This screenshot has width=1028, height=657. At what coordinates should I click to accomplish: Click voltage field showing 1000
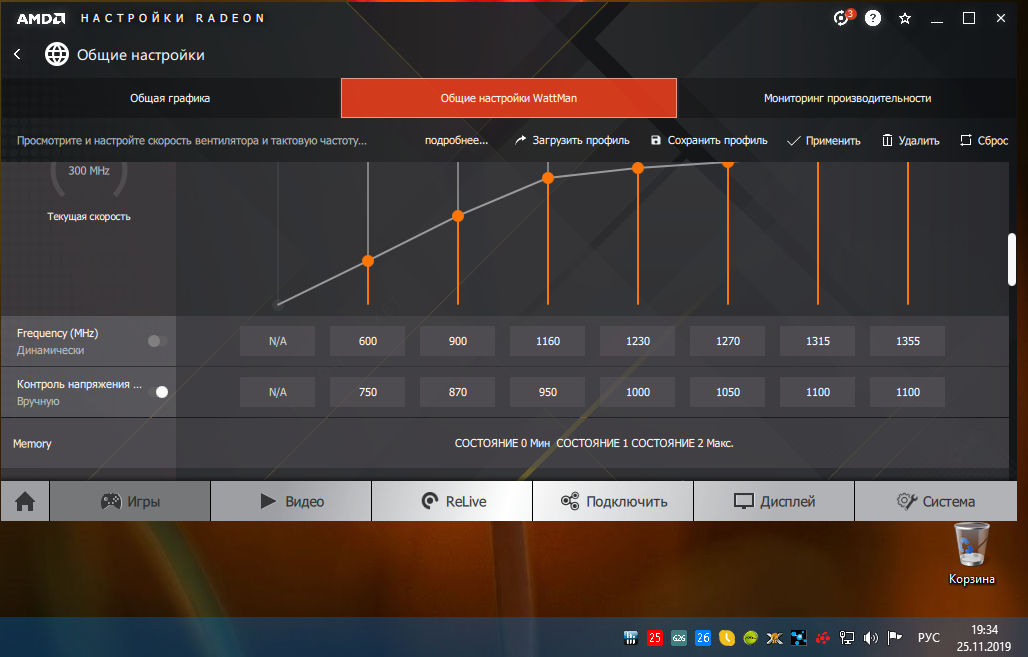tap(638, 392)
